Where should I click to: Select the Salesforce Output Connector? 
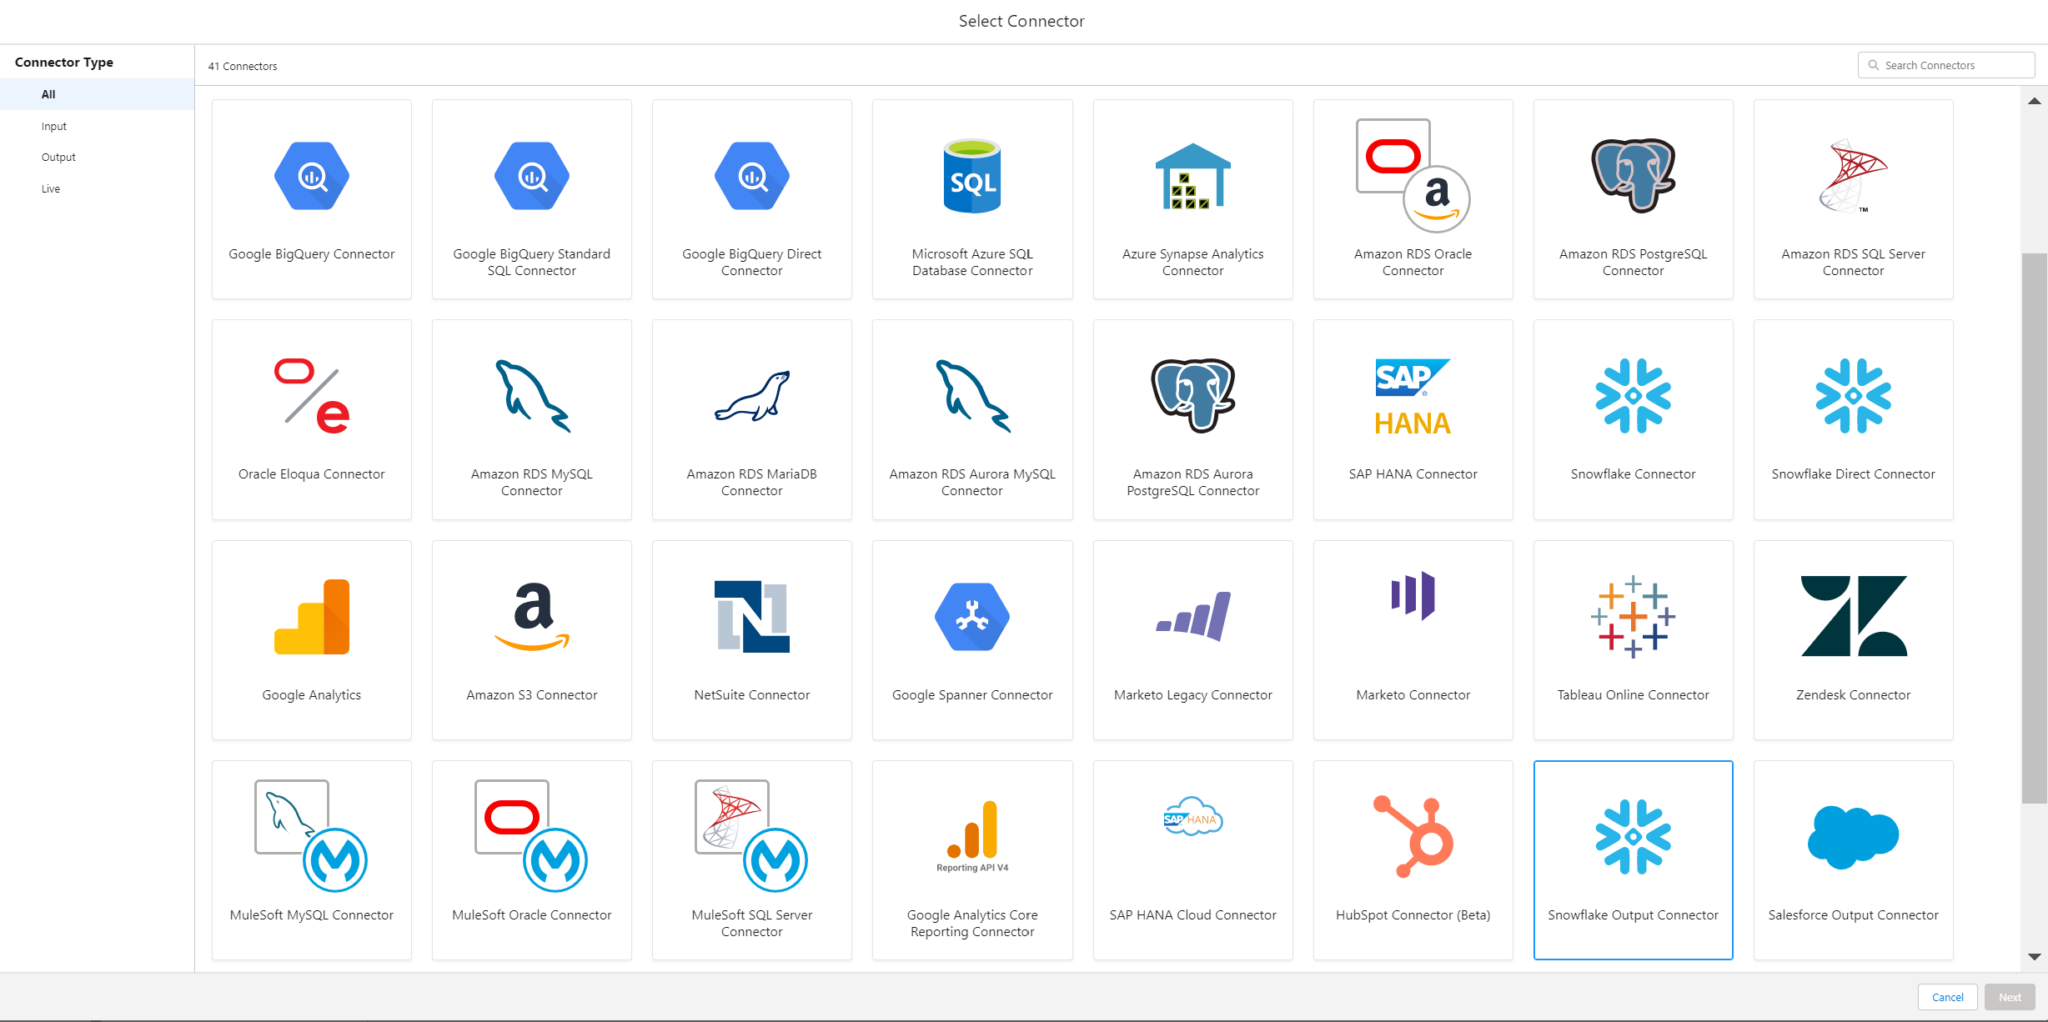(x=1852, y=860)
